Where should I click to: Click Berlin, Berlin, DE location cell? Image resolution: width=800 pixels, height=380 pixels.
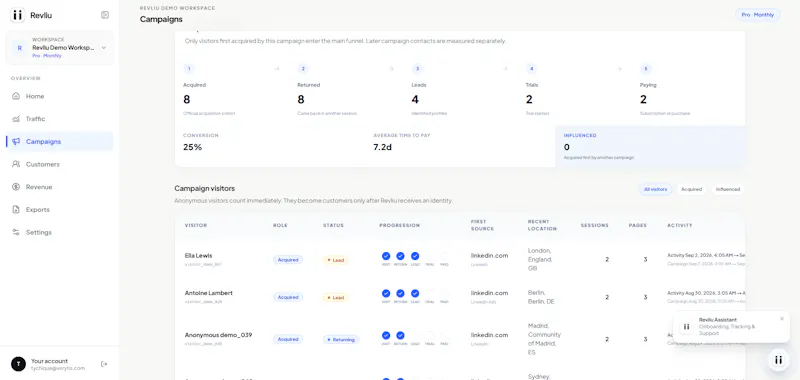[541, 297]
